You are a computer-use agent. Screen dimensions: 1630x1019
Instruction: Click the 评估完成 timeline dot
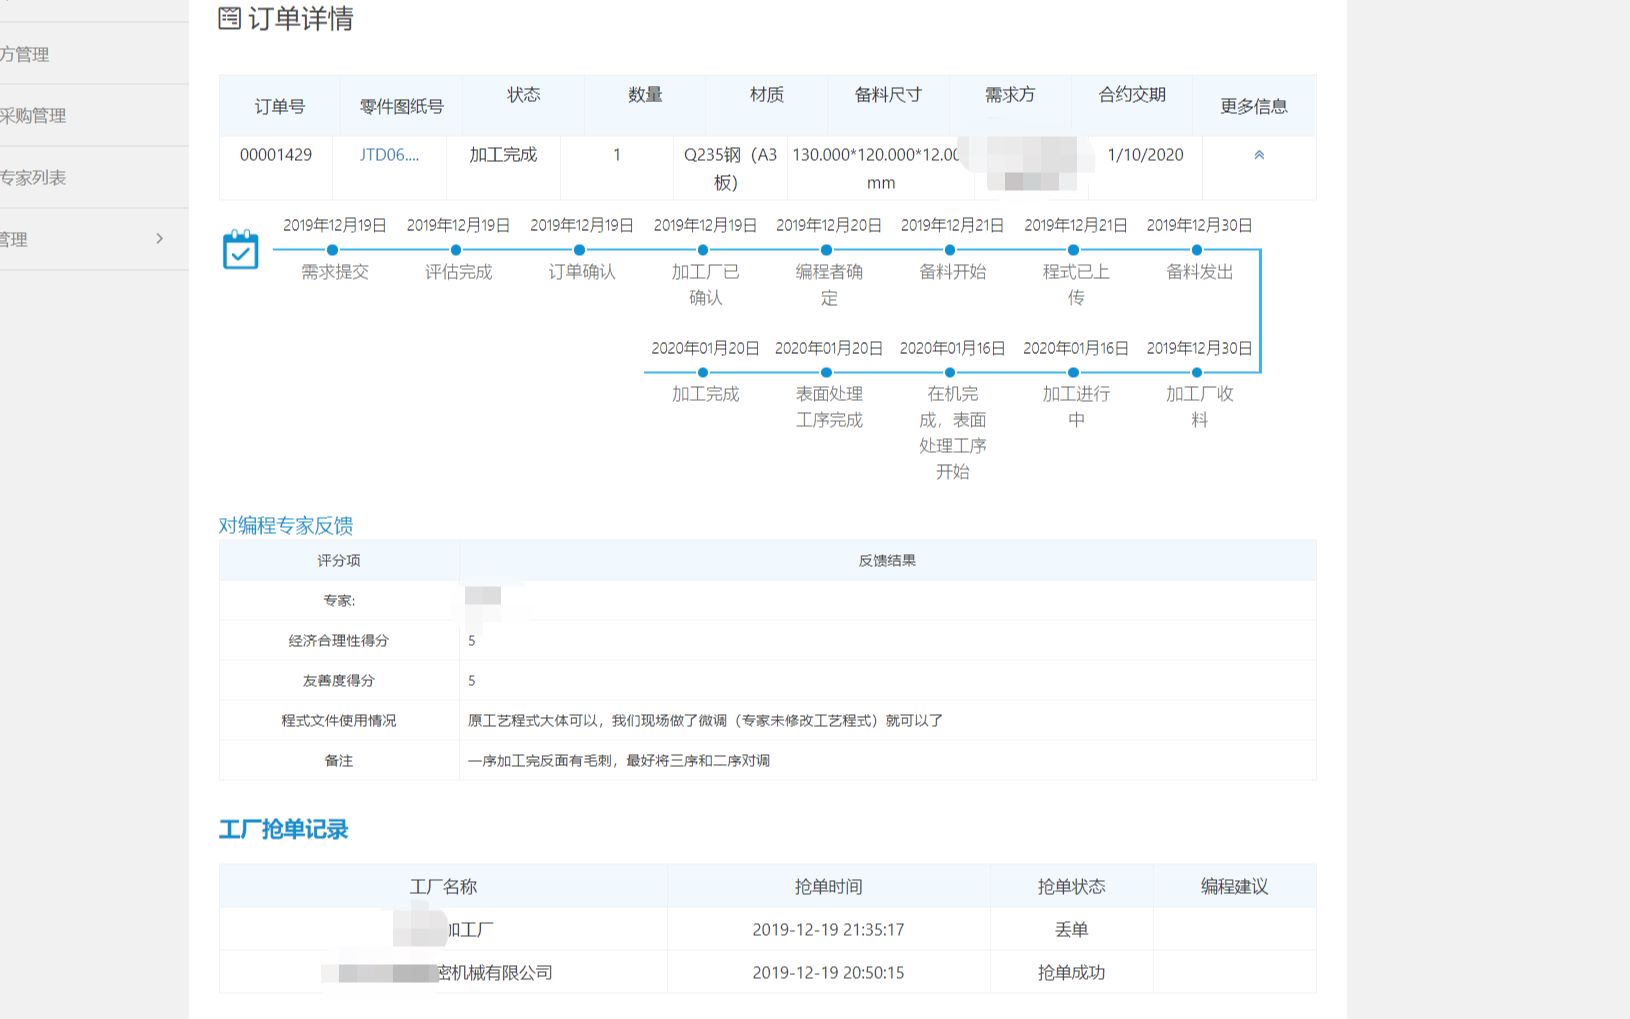pos(456,249)
